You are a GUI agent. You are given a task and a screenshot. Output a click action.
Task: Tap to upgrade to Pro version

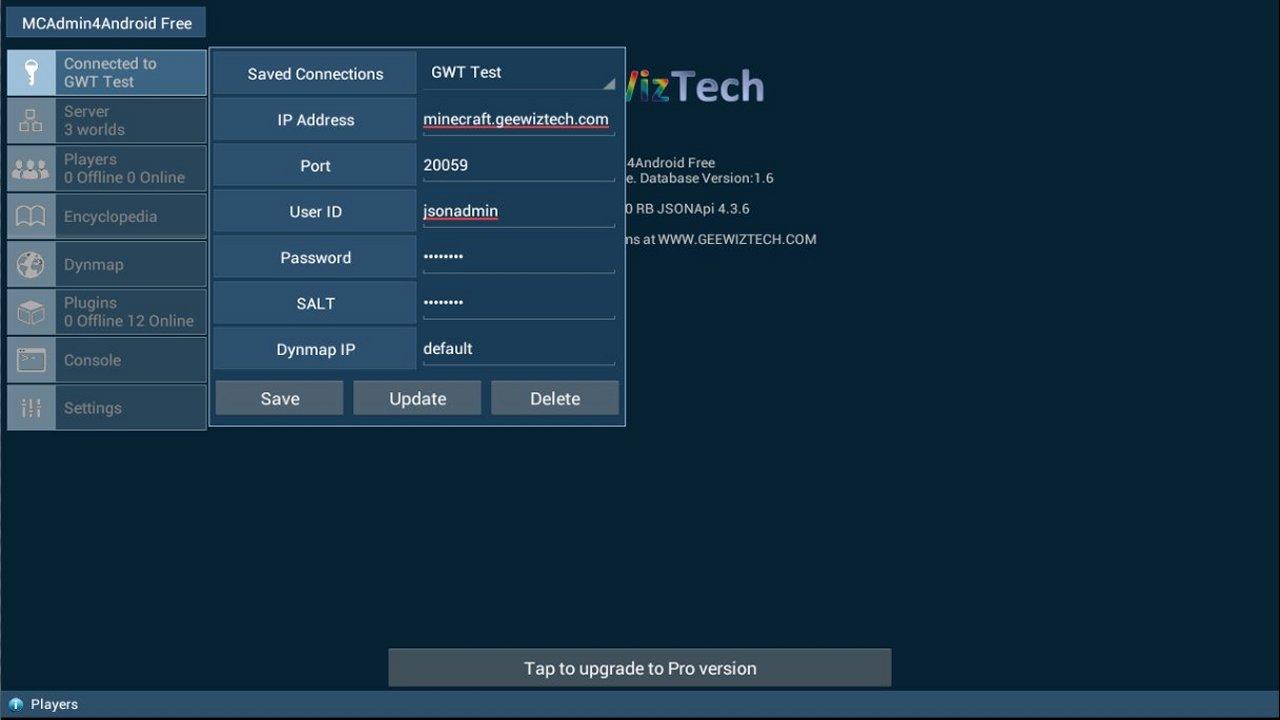pos(640,668)
